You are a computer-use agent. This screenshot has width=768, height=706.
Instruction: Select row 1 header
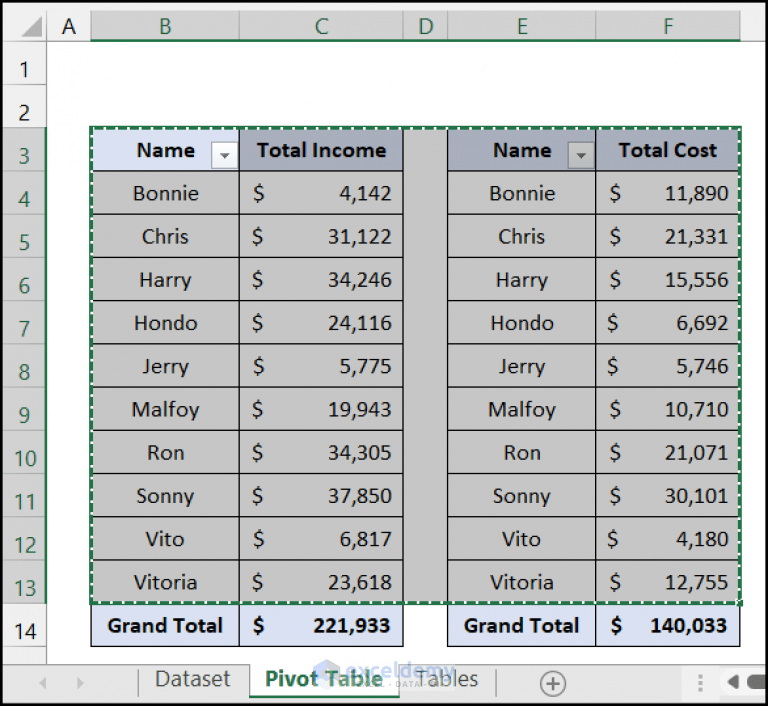[x=24, y=64]
